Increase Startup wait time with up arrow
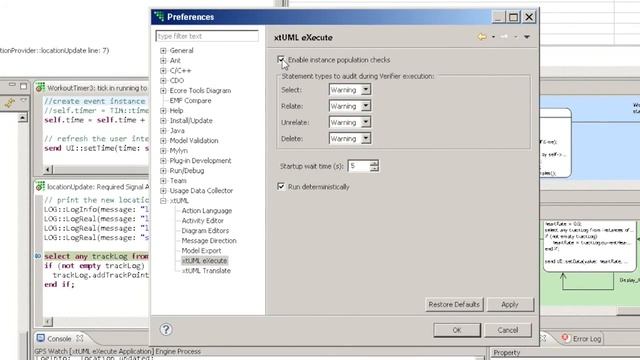Image resolution: width=640 pixels, height=360 pixels. coord(374,163)
